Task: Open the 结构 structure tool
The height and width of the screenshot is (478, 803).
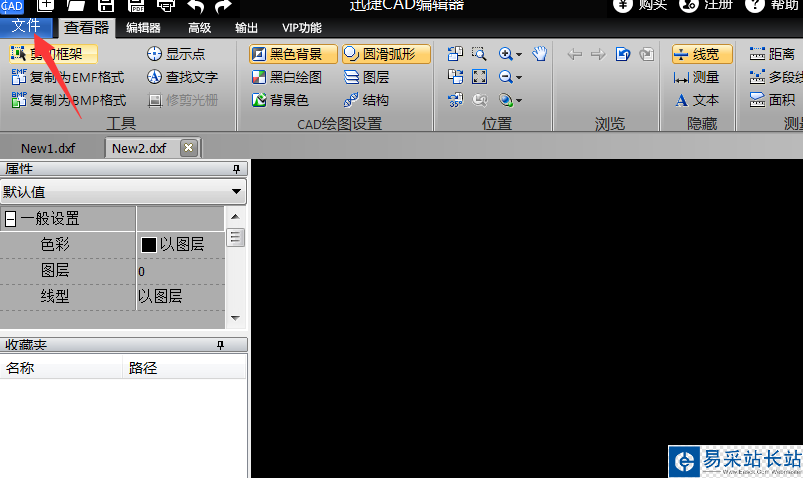Action: click(366, 100)
